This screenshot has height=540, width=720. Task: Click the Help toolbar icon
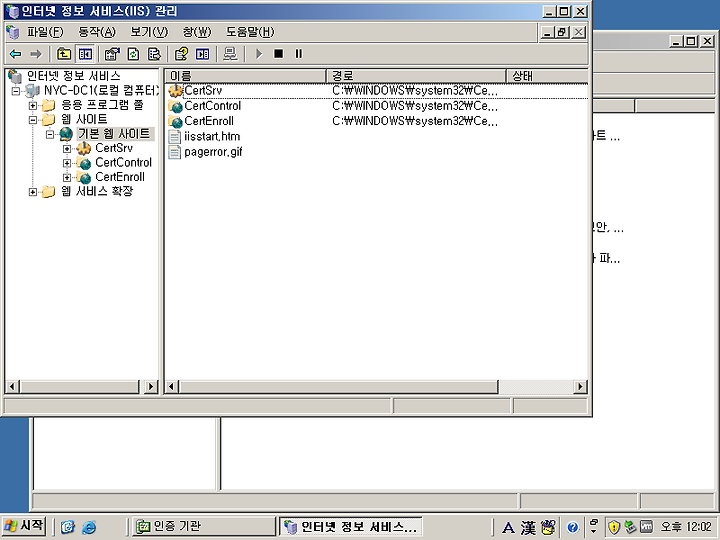(181, 54)
